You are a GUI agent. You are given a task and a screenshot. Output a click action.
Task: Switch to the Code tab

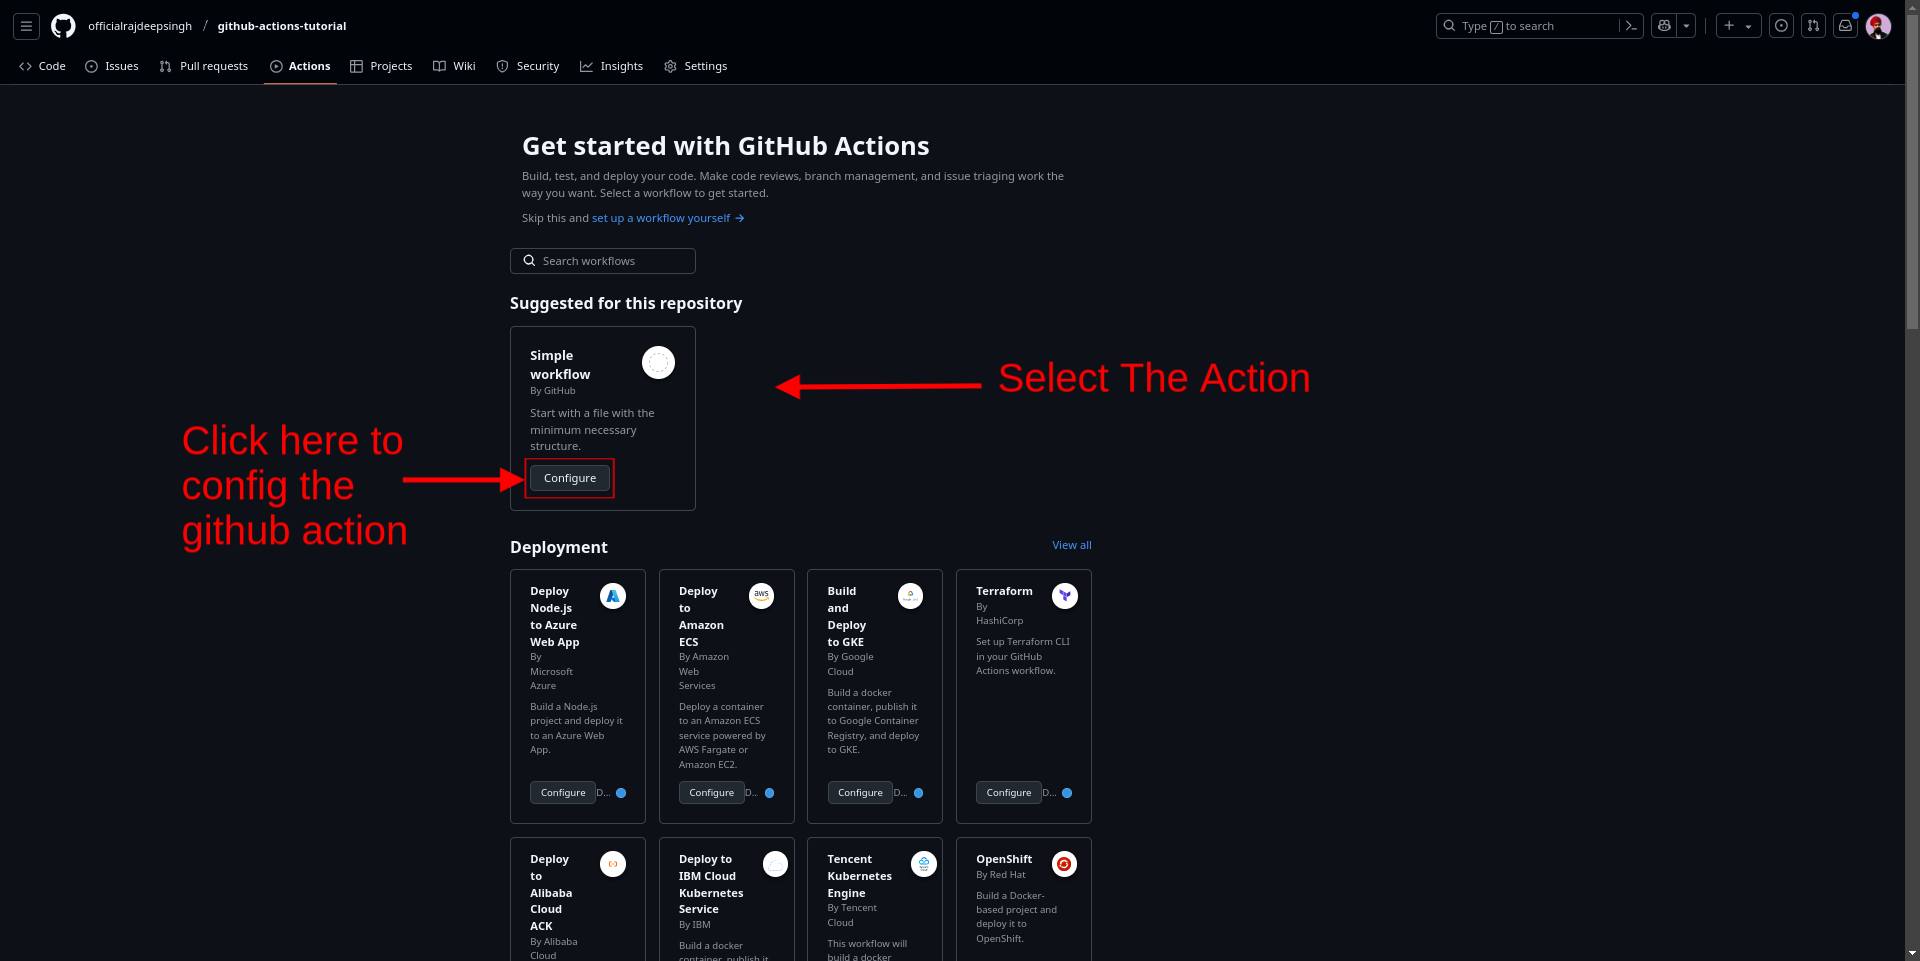coord(42,66)
